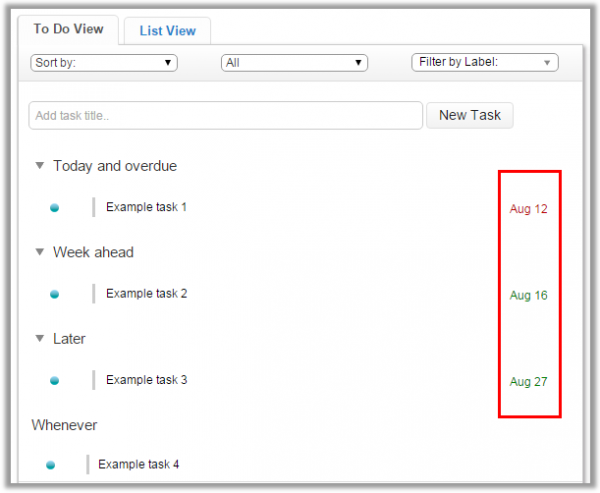
Task: Click the New Task button
Action: 470,115
